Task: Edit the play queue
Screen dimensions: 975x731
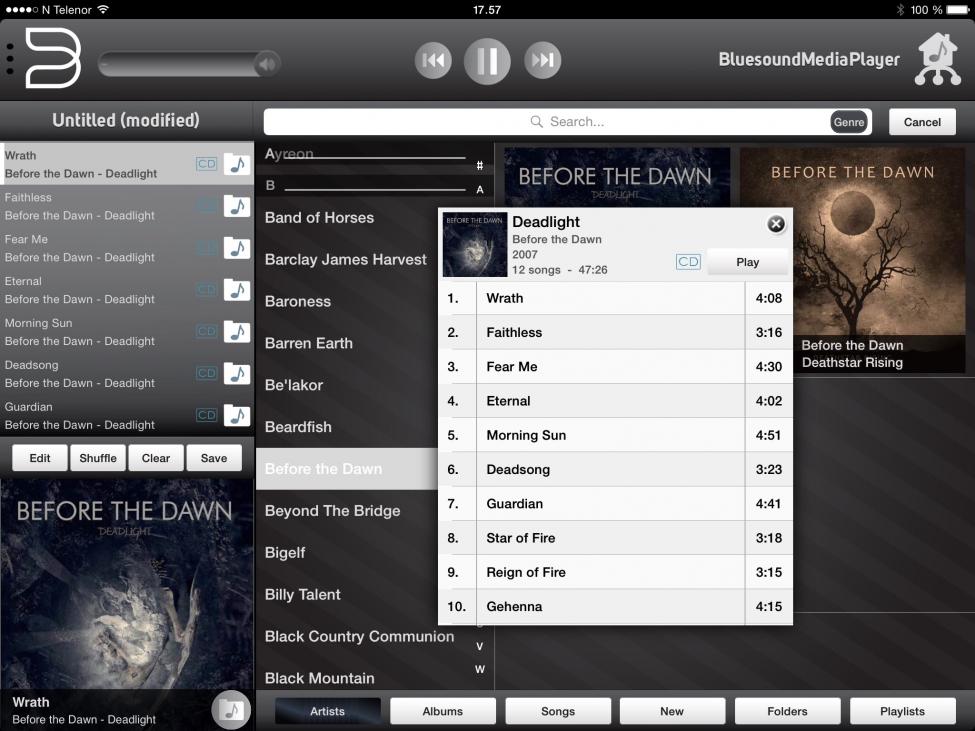Action: click(40, 458)
